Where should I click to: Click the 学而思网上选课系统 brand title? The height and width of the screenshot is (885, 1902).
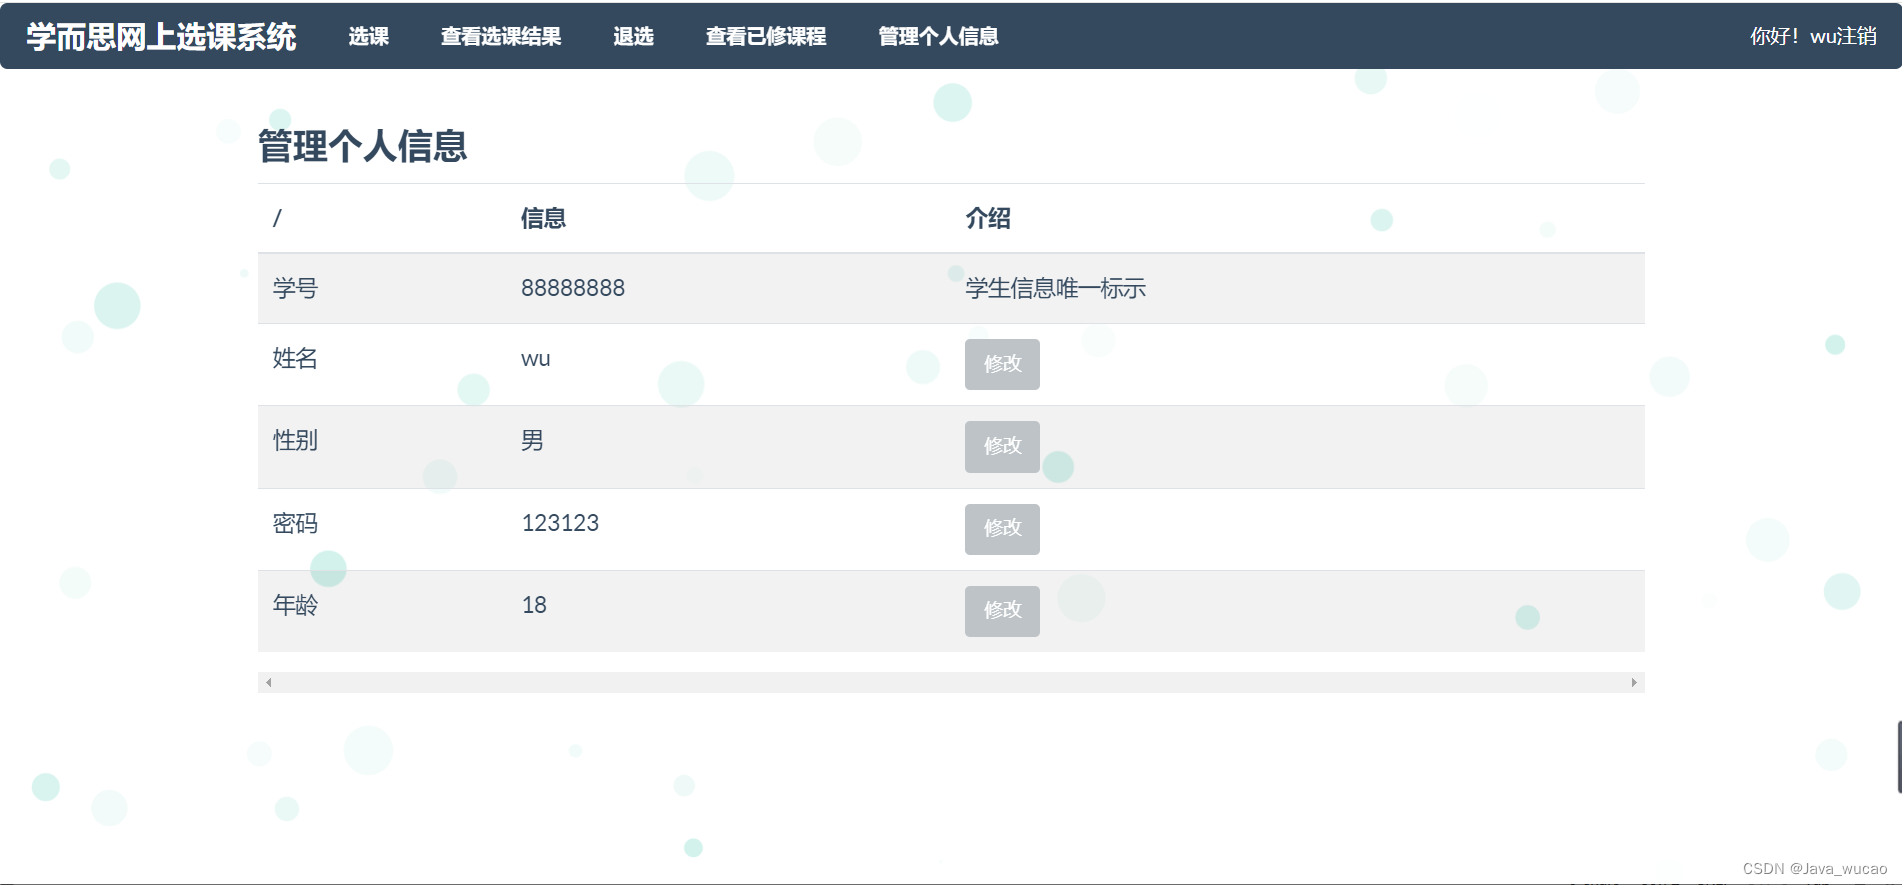161,36
